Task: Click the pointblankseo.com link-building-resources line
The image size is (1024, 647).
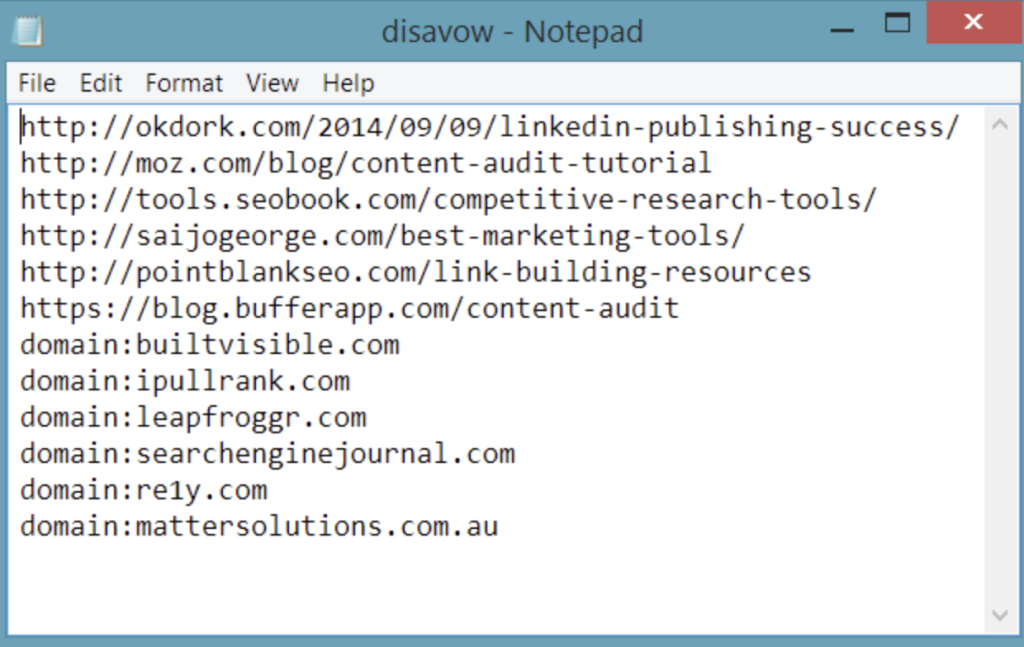Action: (x=415, y=272)
